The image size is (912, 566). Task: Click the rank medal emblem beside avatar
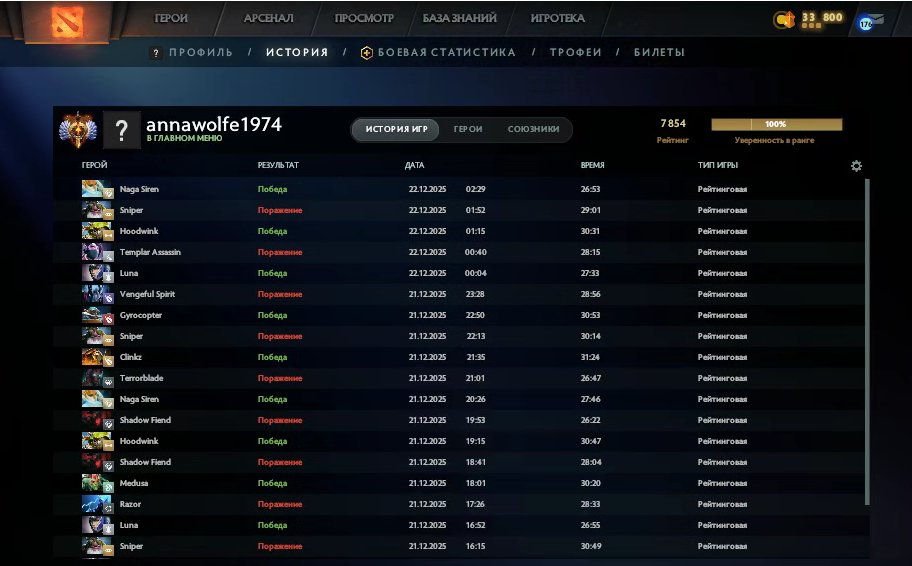[77, 129]
